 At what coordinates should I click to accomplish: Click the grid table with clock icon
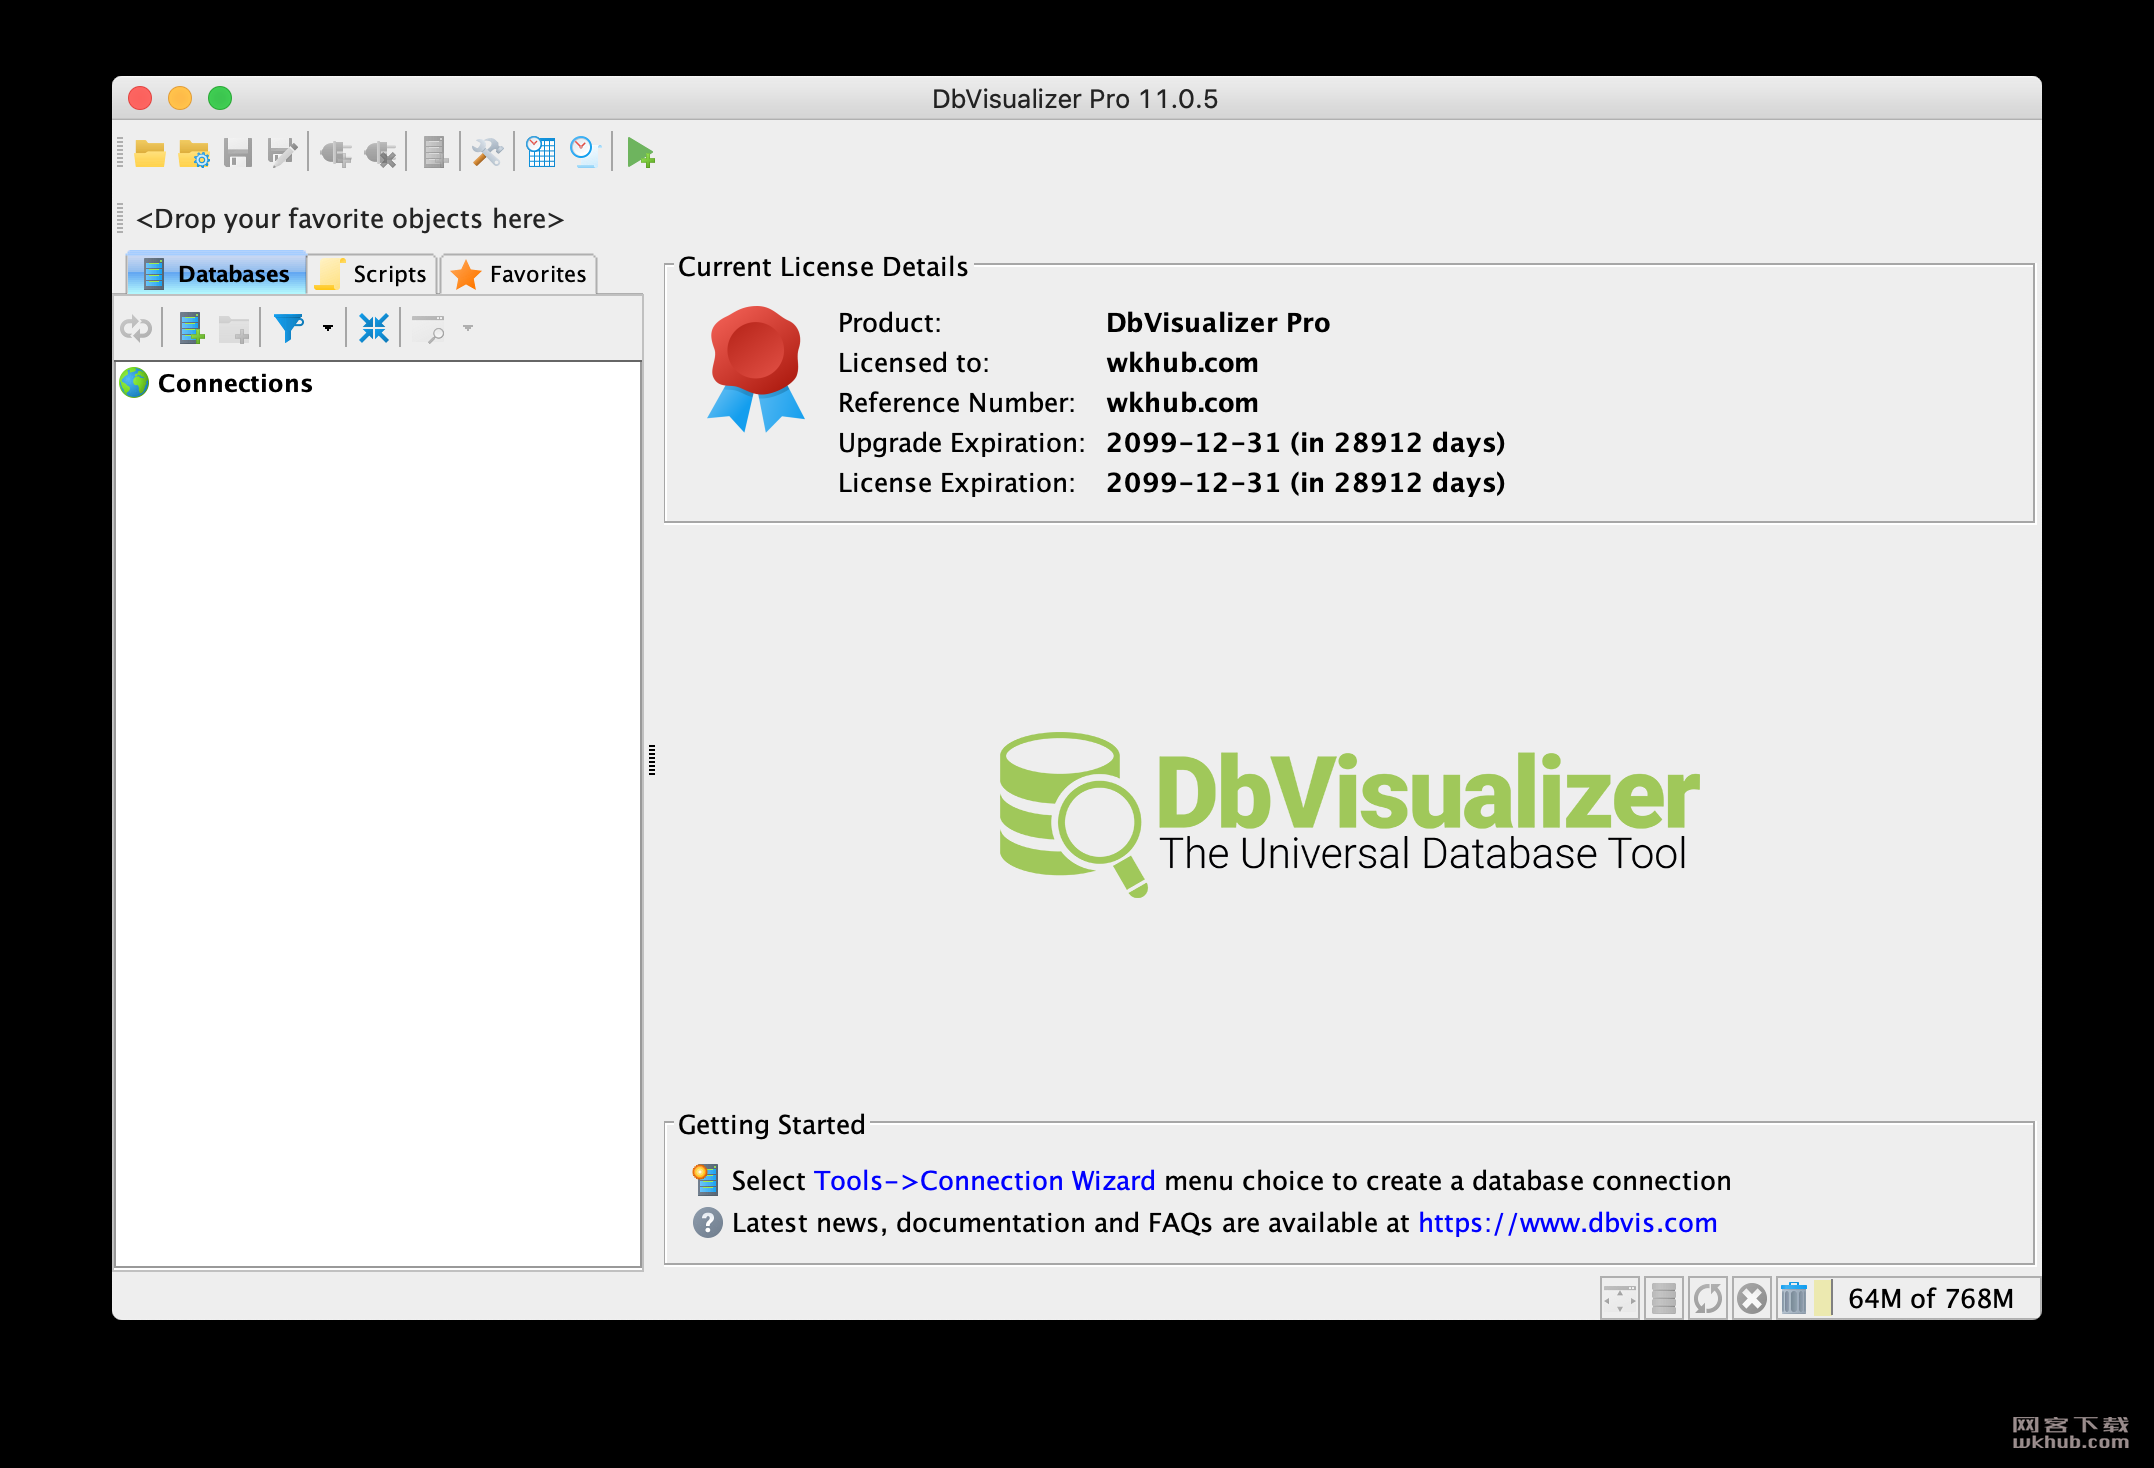point(541,152)
